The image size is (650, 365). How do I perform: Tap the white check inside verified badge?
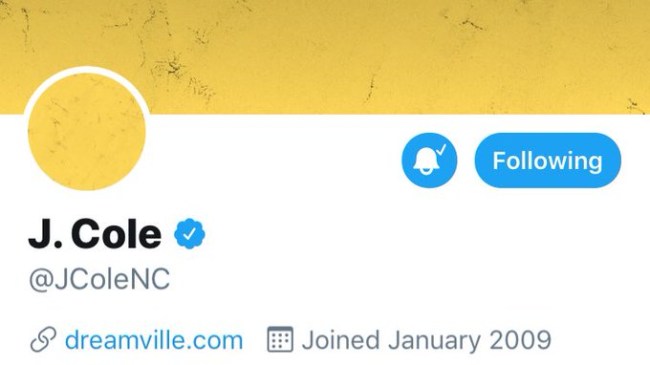pyautogui.click(x=189, y=234)
